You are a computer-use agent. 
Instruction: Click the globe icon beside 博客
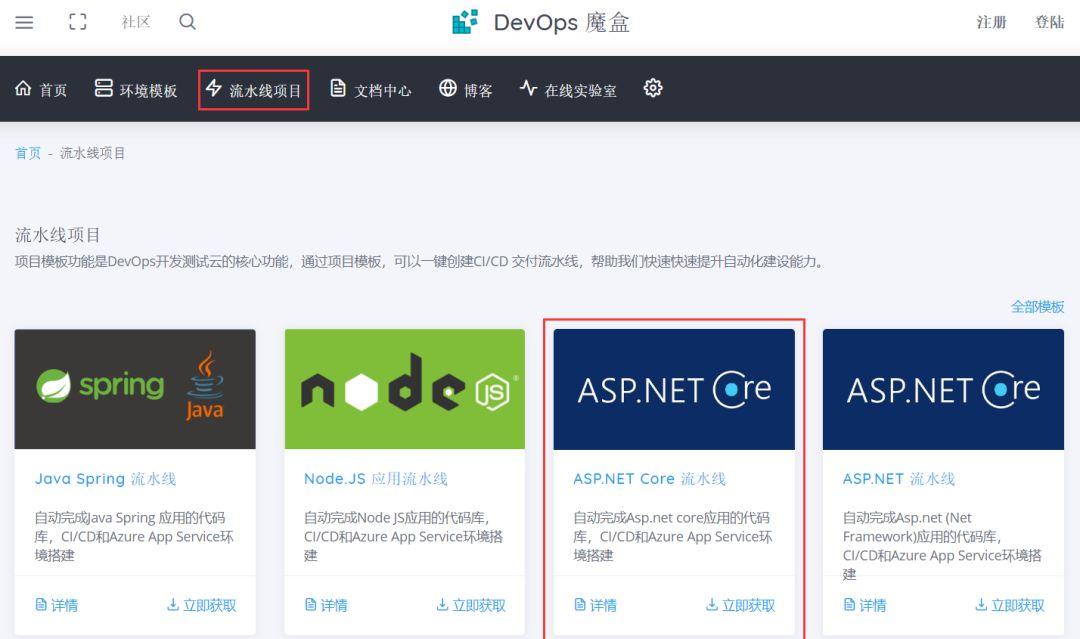[448, 88]
